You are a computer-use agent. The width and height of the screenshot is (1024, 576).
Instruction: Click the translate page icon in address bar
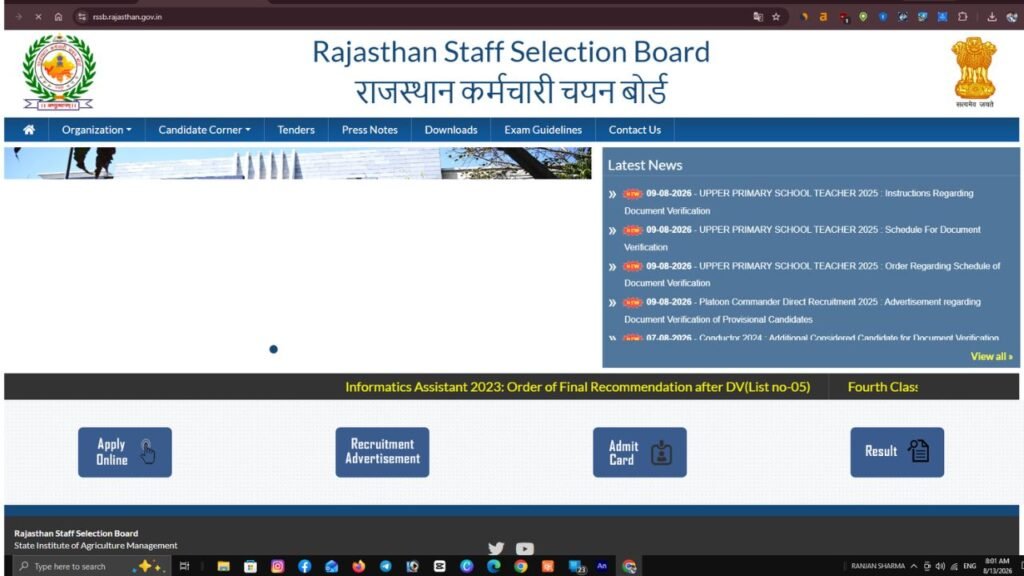[x=758, y=17]
